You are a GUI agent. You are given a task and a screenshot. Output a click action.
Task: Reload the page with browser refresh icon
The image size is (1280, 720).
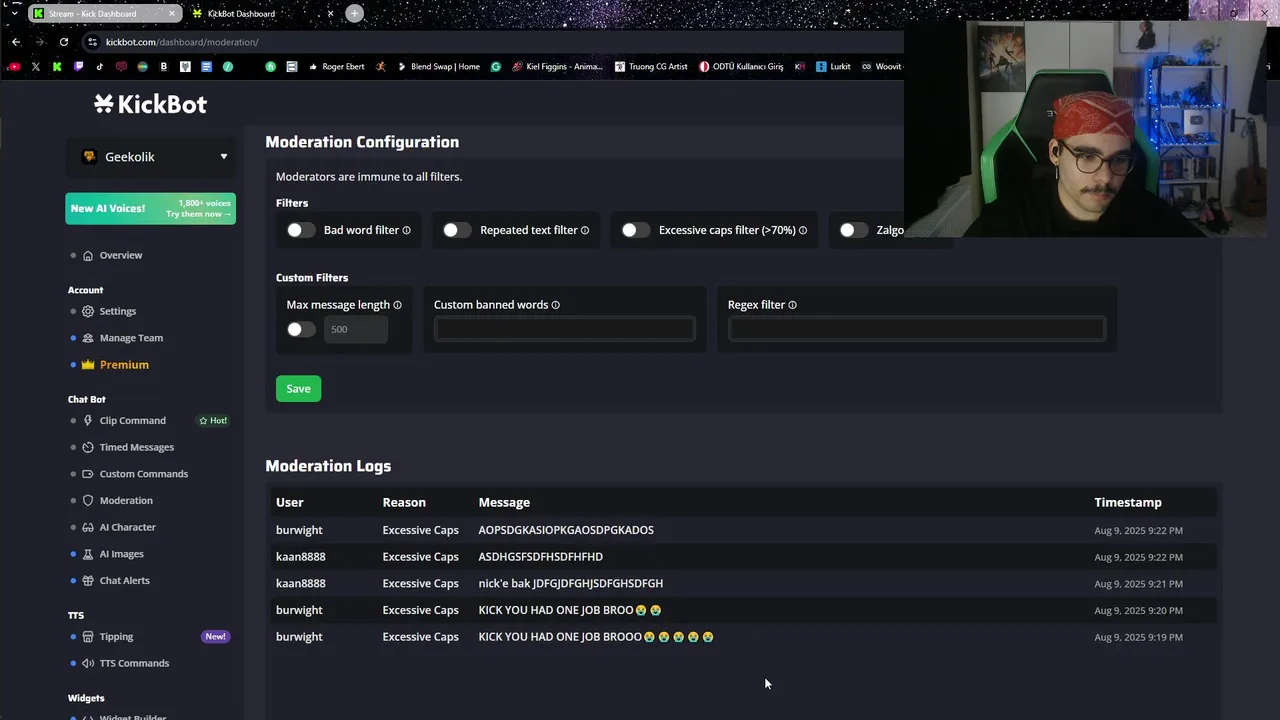click(64, 42)
